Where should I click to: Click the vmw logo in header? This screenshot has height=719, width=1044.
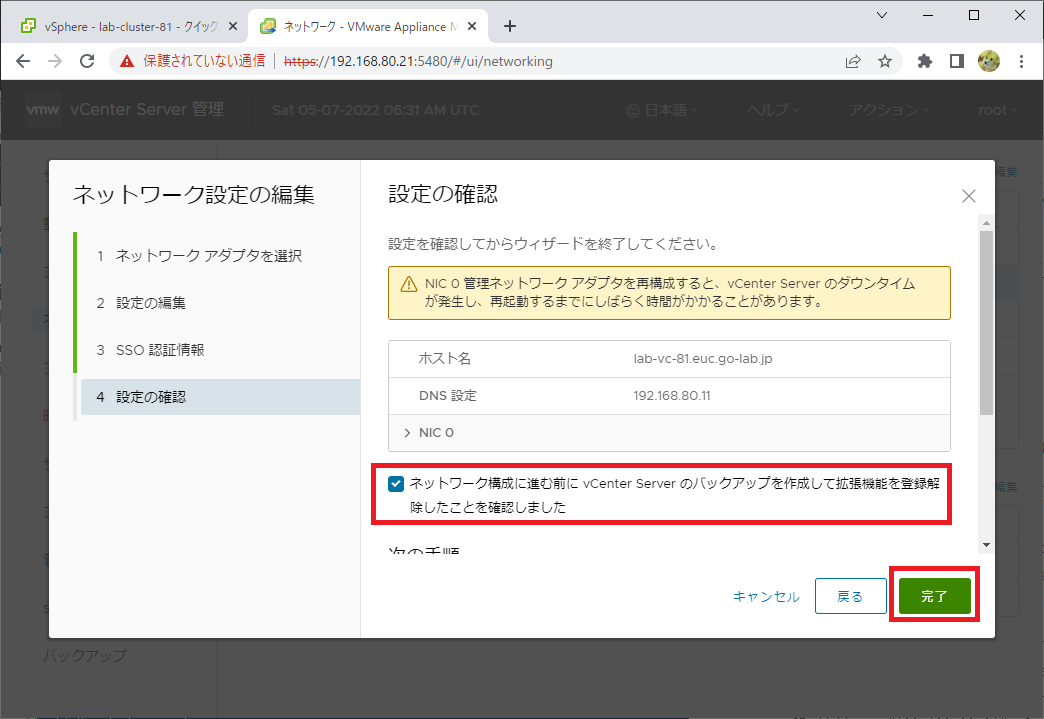(x=43, y=110)
